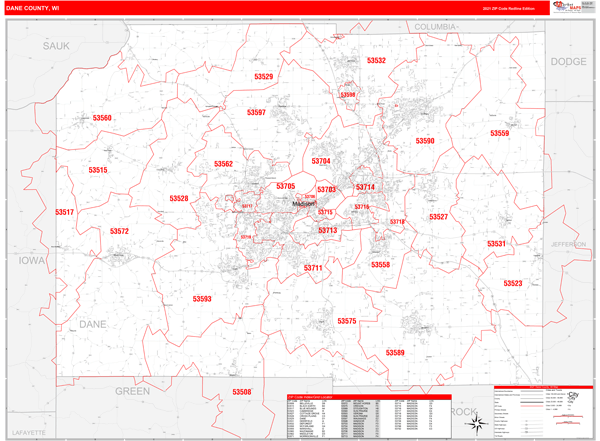Click the IOWA county label
This screenshot has height=441, width=600.
[32, 260]
